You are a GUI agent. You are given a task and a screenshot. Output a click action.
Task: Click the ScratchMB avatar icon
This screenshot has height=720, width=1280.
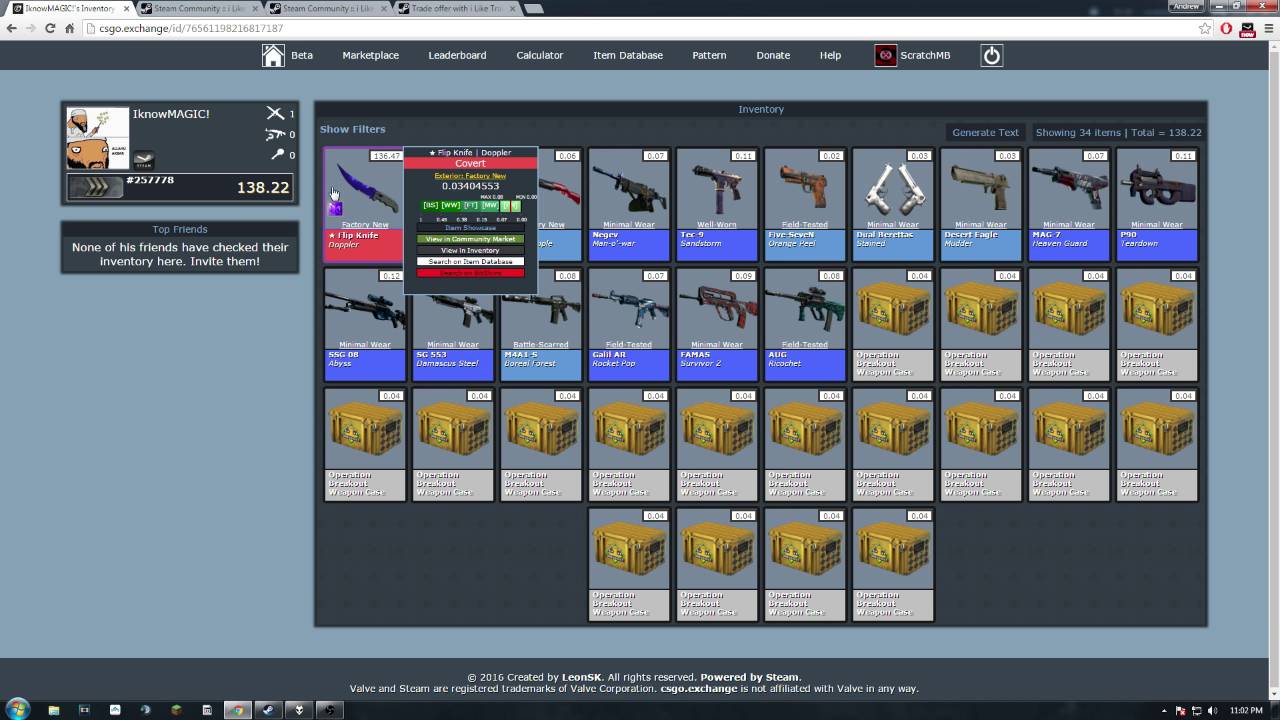[x=885, y=55]
